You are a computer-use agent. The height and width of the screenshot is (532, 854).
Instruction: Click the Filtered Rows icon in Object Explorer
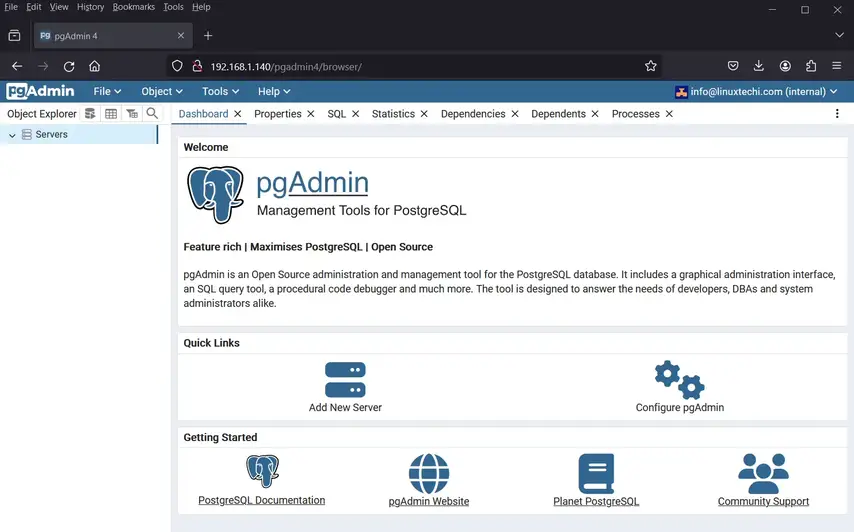(x=132, y=114)
